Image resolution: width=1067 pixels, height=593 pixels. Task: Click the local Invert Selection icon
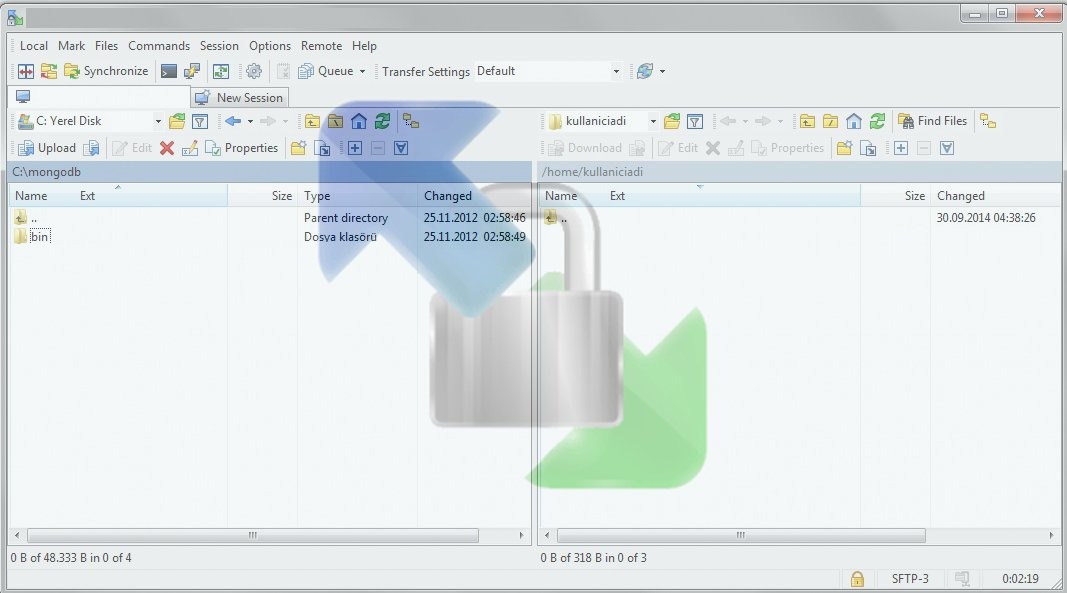point(401,148)
